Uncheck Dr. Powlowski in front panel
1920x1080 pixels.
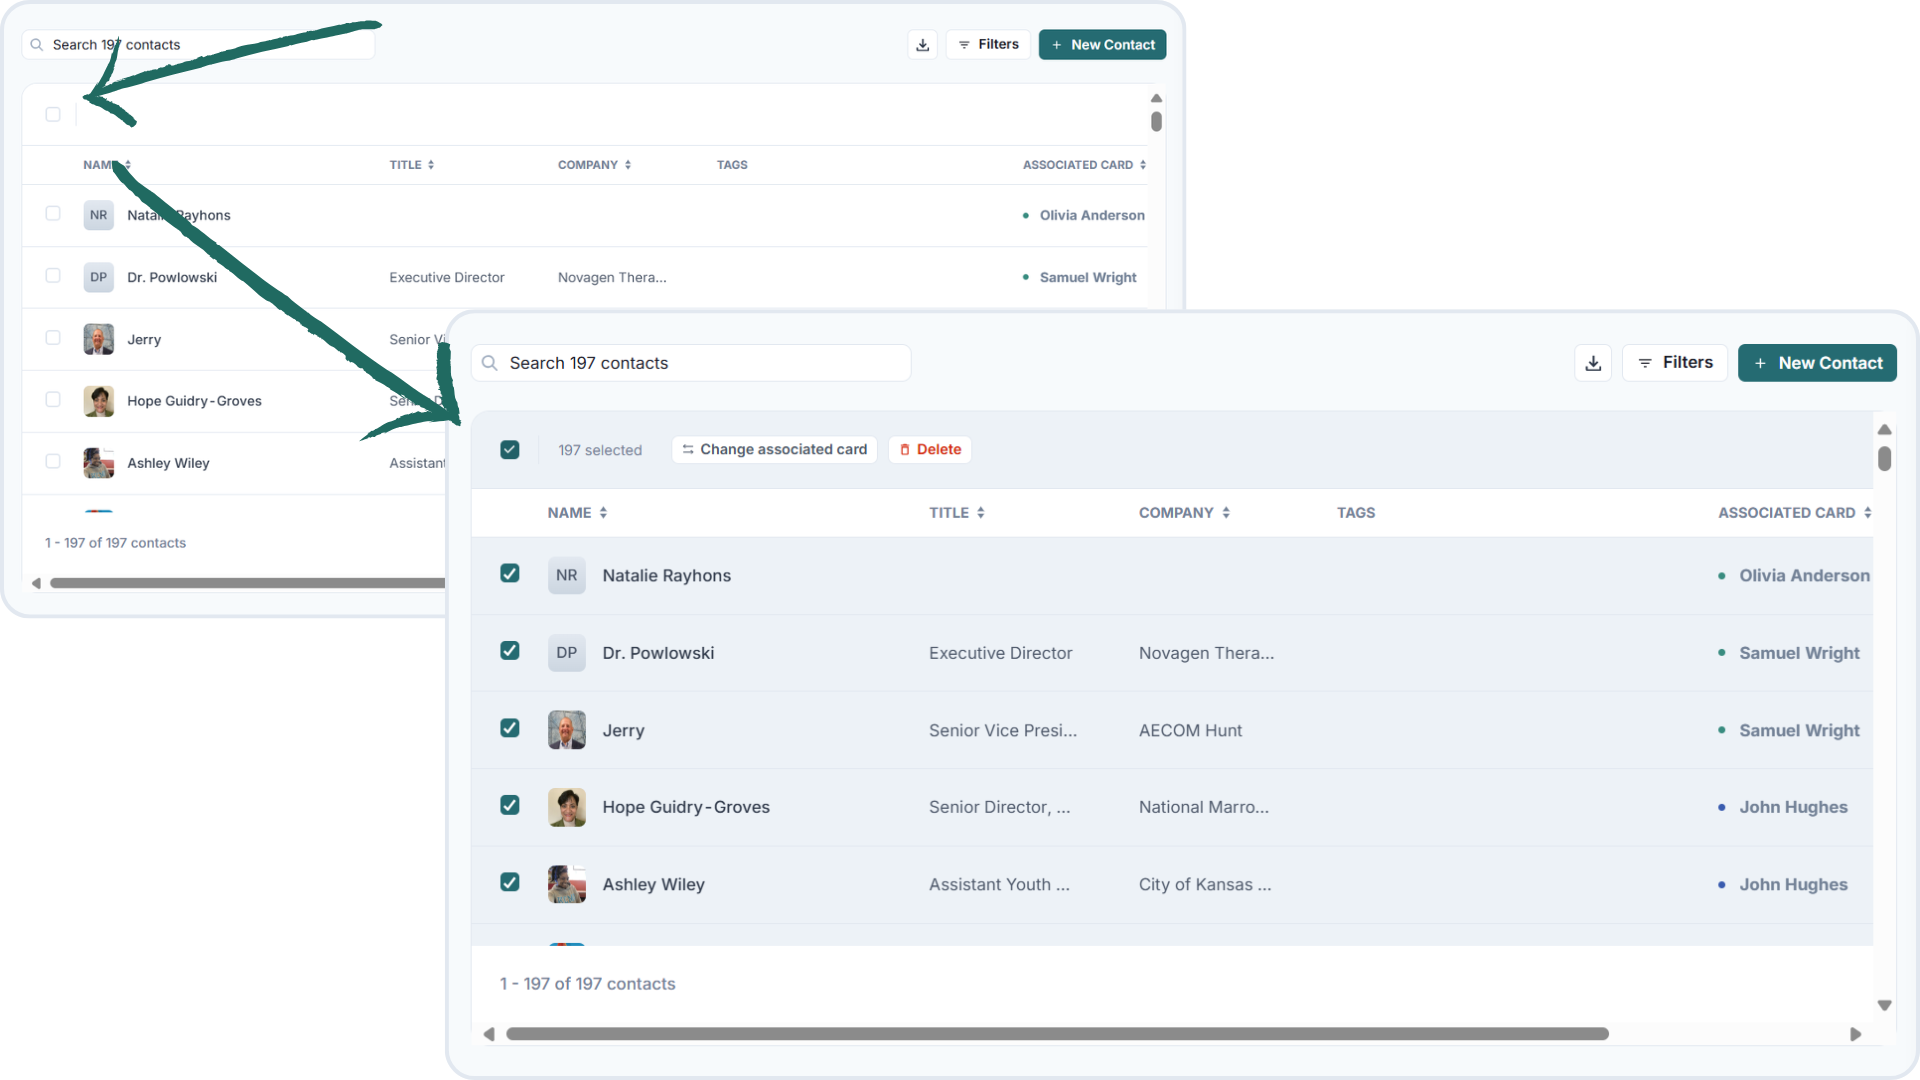510,651
